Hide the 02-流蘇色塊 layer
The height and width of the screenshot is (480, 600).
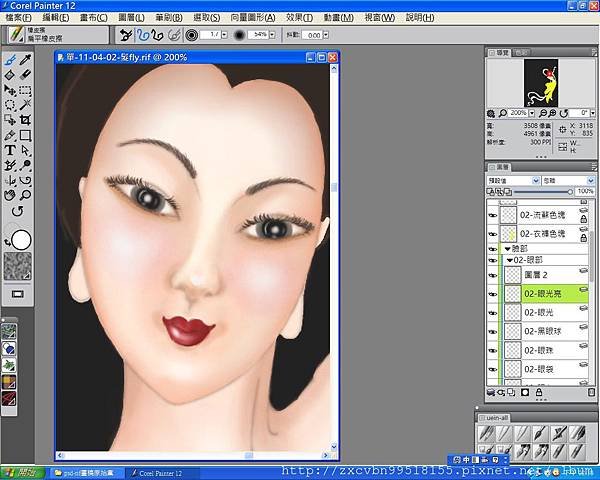[493, 216]
